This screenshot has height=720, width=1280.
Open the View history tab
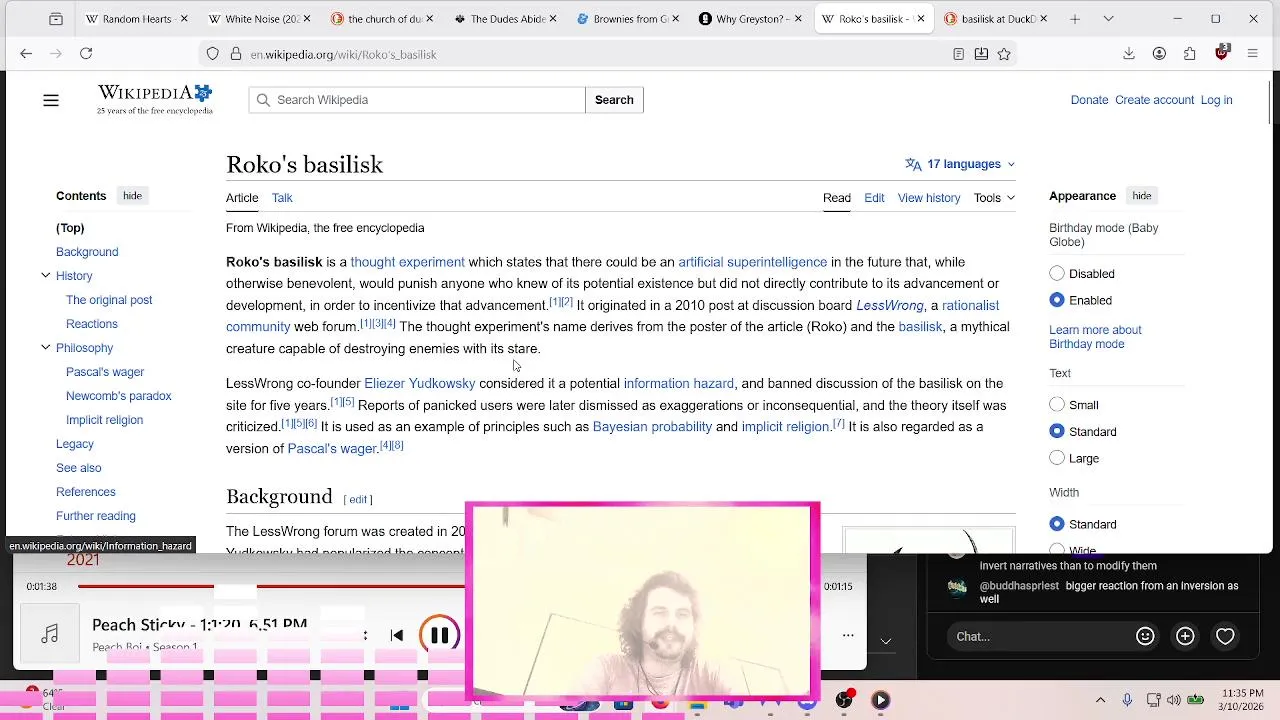tap(929, 198)
